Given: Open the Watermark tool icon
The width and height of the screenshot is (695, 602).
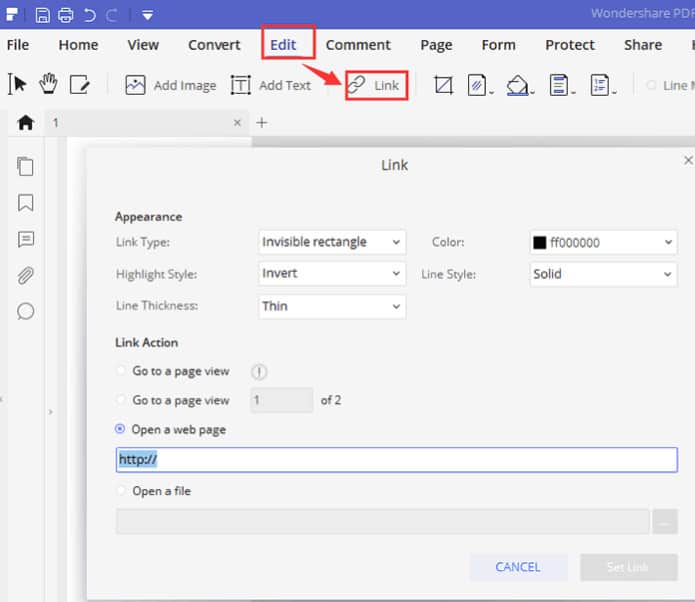Looking at the screenshot, I should (480, 85).
